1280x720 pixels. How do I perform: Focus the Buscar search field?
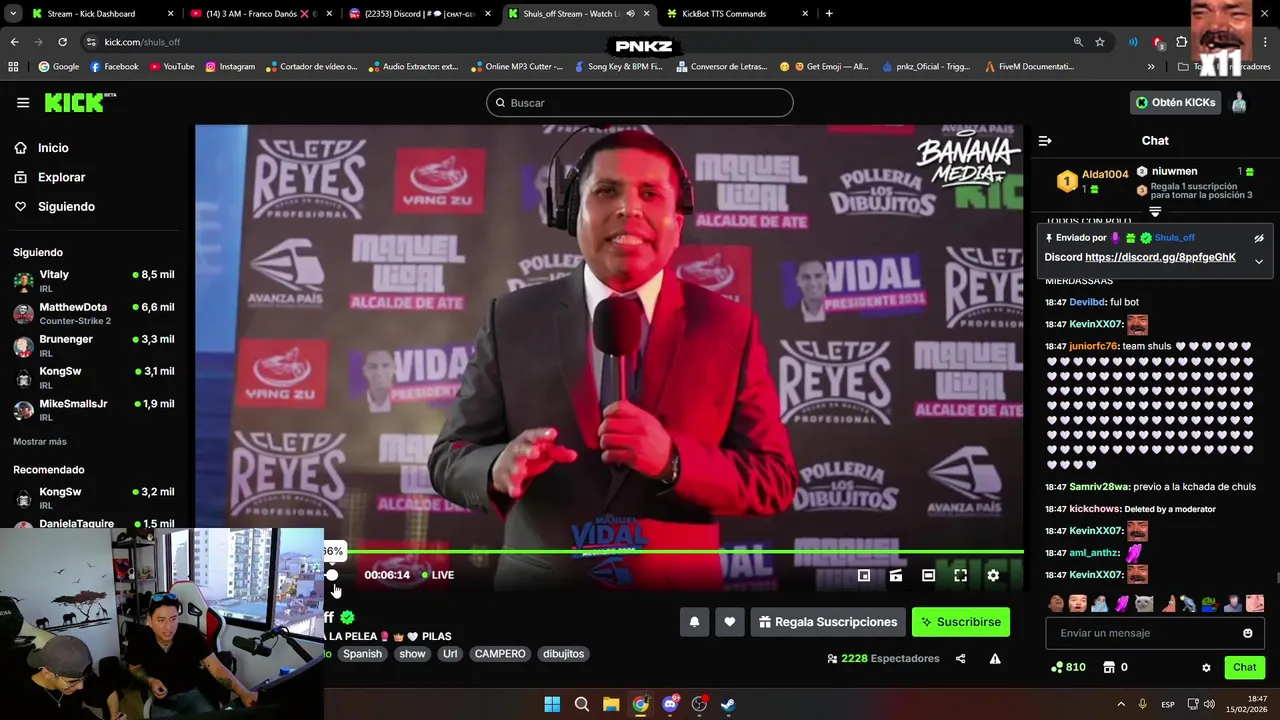coord(640,103)
